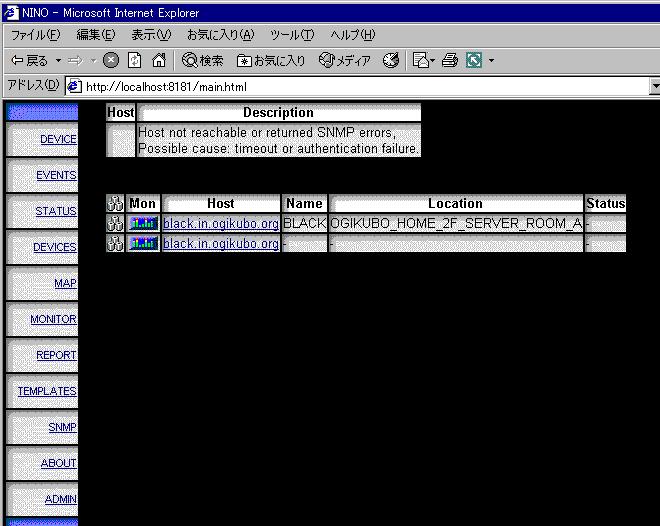
Task: Open the EVENTS link in the sidebar
Action: coord(56,176)
